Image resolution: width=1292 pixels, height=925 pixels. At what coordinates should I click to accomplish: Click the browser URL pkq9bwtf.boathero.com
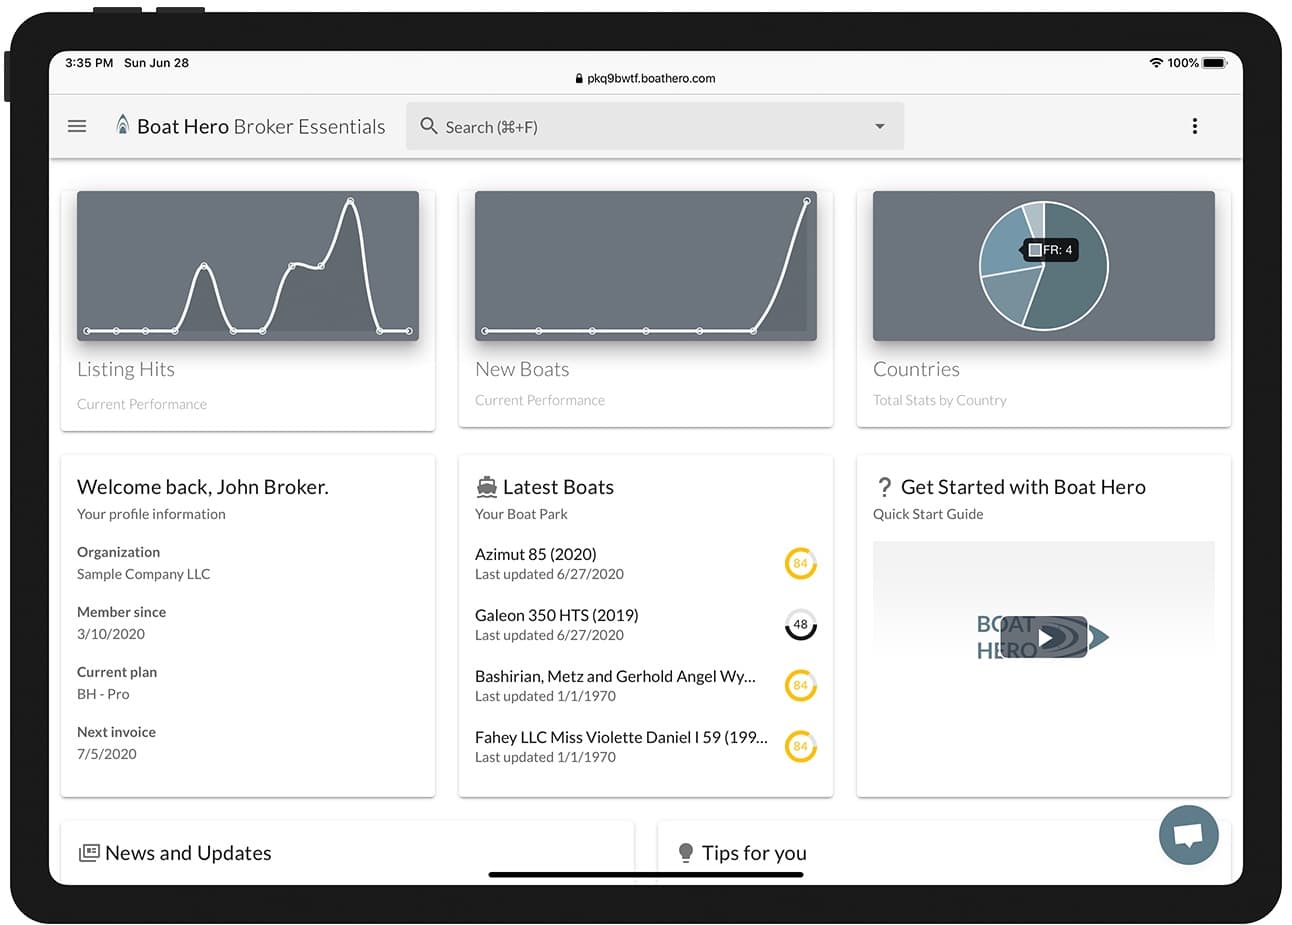[650, 78]
